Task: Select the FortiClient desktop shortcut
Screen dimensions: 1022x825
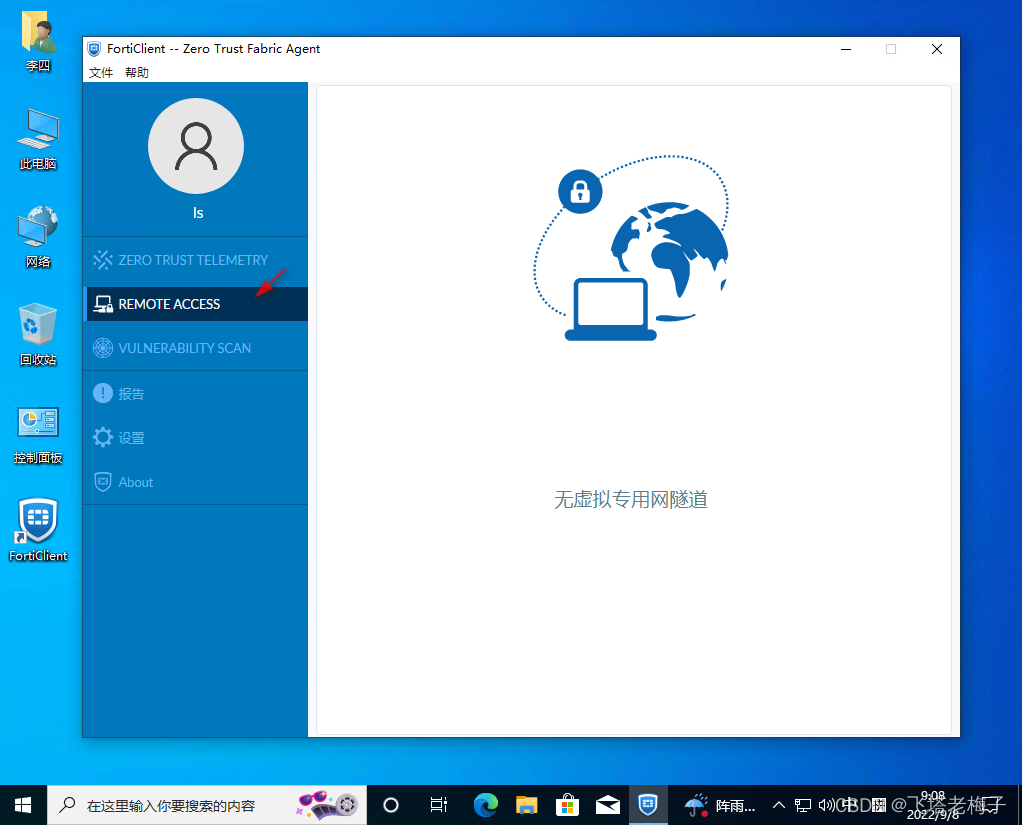Action: (38, 530)
